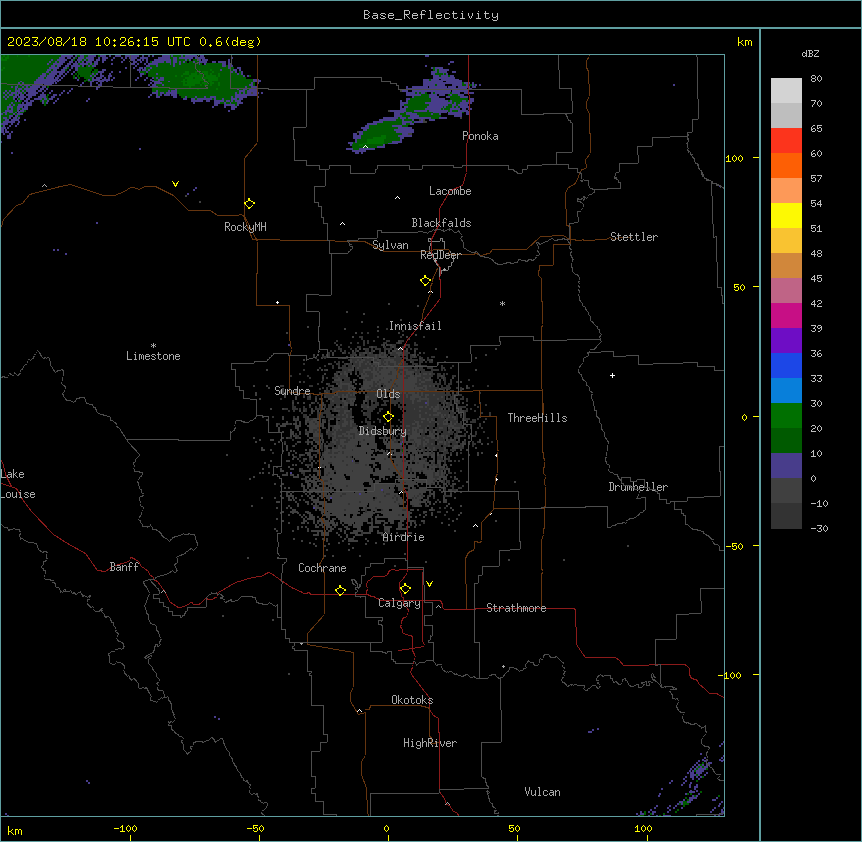
Task: Select the Limestone label
Action: click(x=153, y=356)
